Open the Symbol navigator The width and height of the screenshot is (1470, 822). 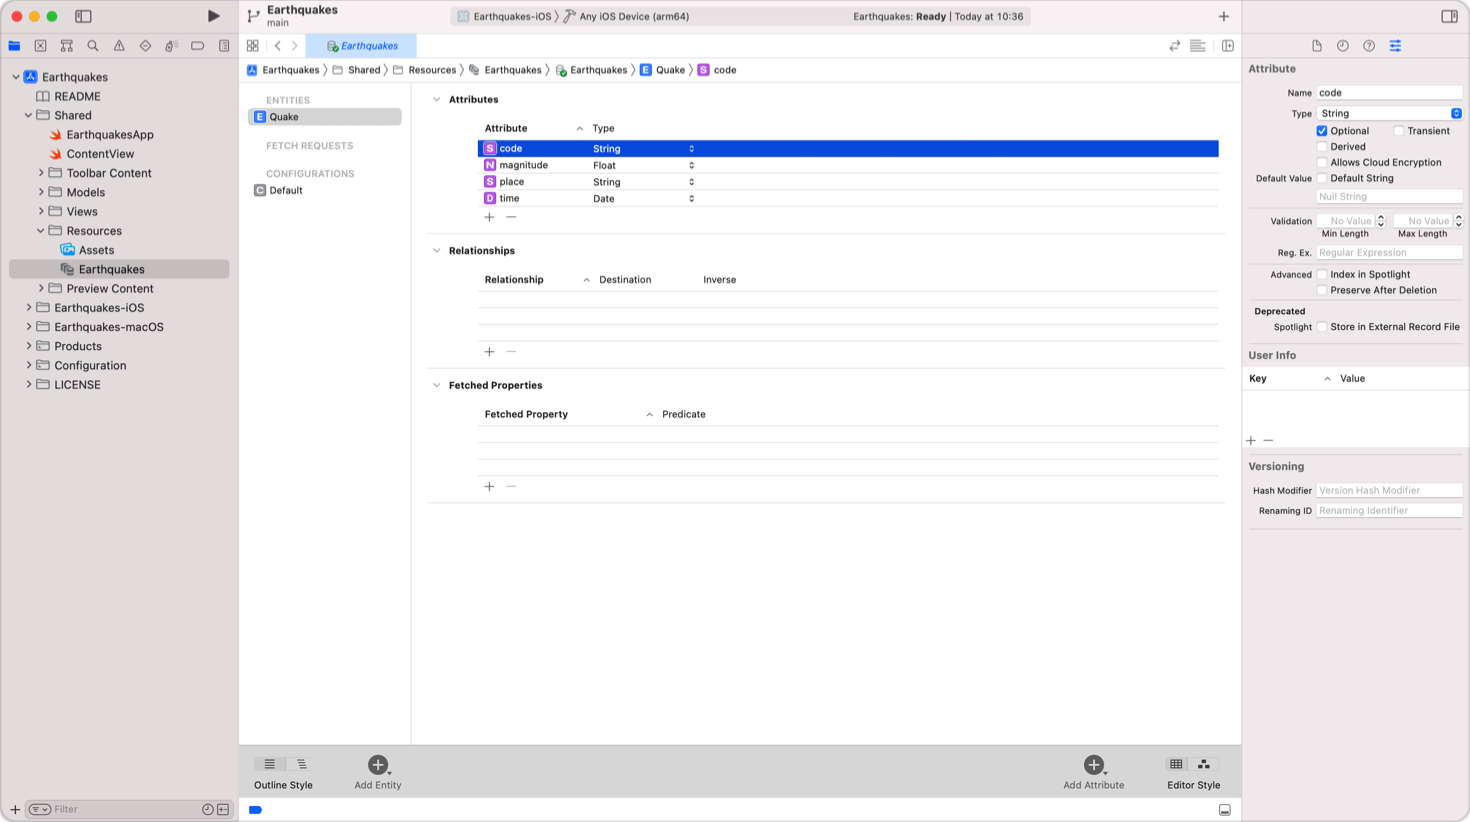coord(67,46)
